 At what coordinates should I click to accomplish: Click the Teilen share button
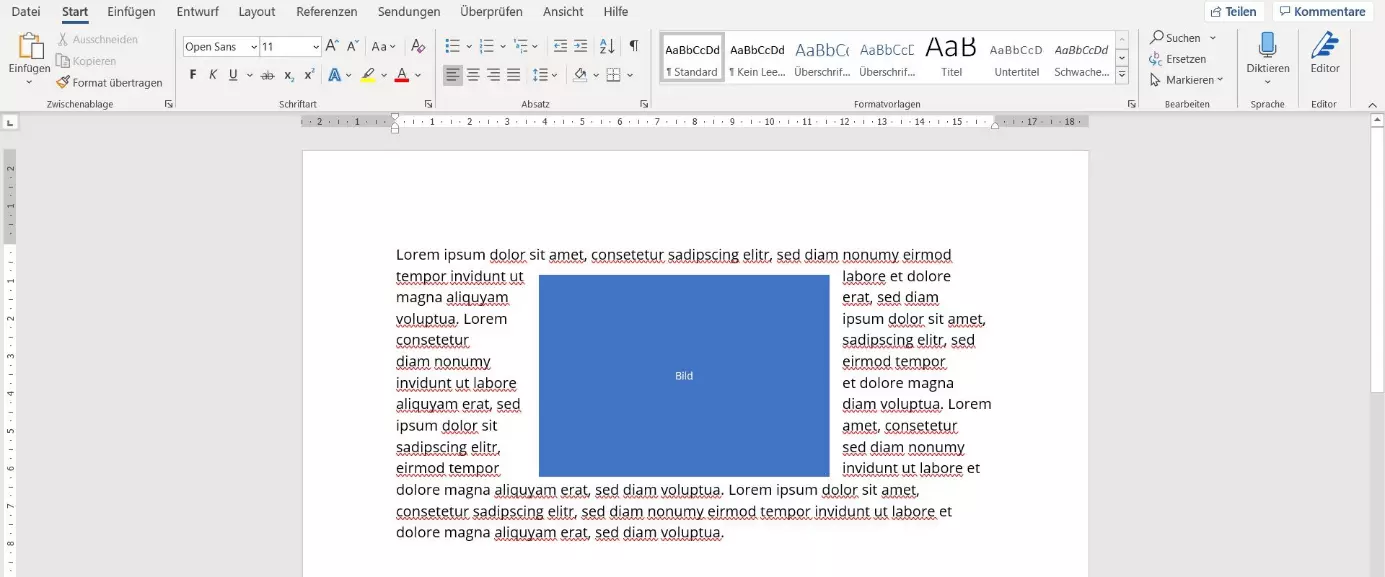pos(1234,12)
